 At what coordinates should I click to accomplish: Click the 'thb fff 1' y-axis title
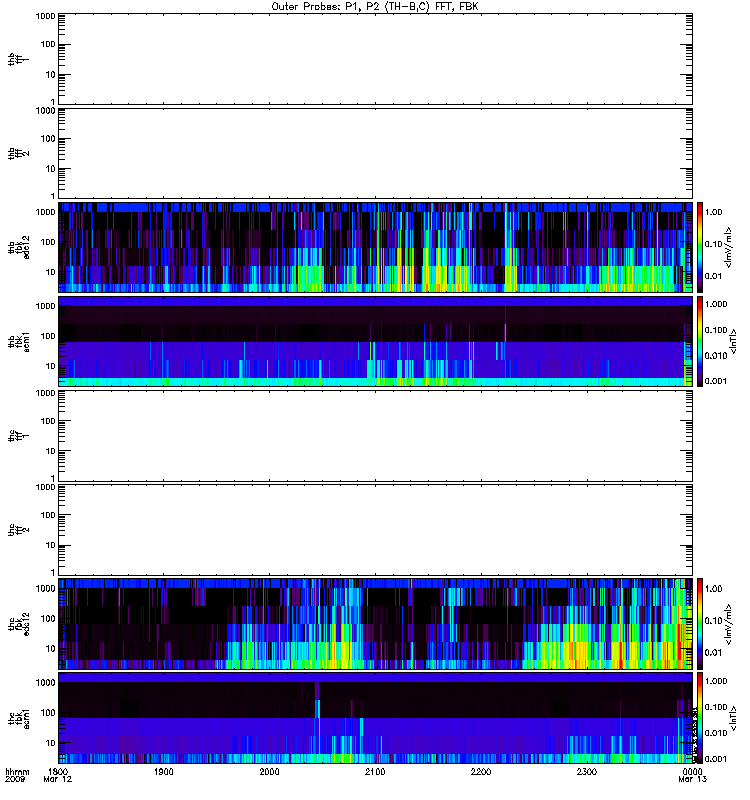coord(19,59)
